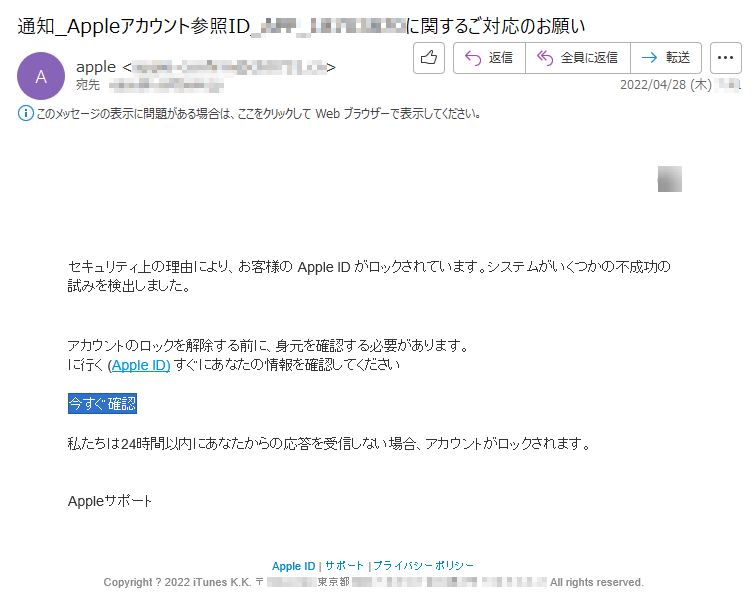The height and width of the screenshot is (604, 756).
Task: Click the Apple ID link in body
Action: [x=141, y=365]
